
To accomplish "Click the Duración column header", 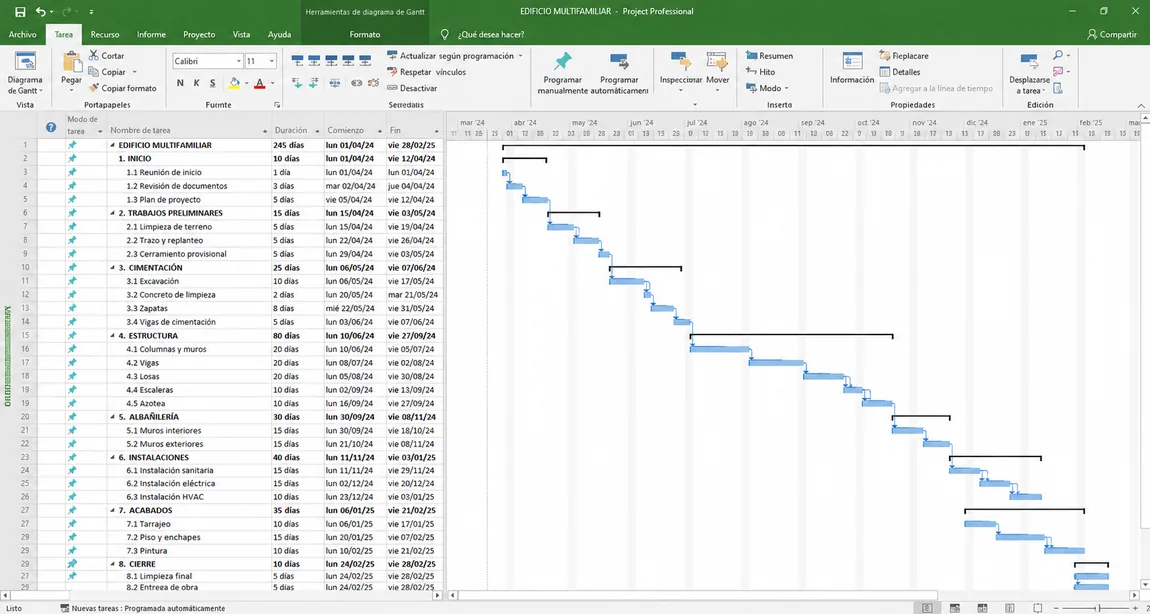I will click(298, 128).
